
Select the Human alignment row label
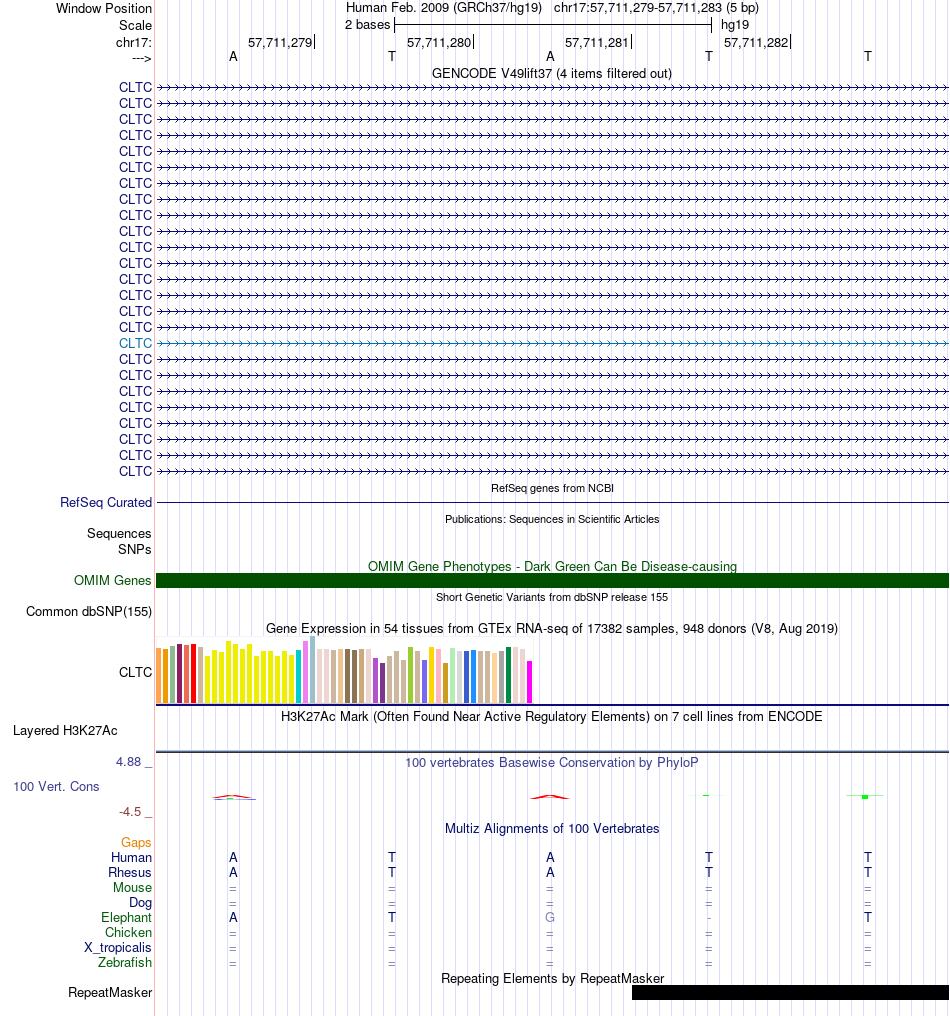[x=131, y=857]
